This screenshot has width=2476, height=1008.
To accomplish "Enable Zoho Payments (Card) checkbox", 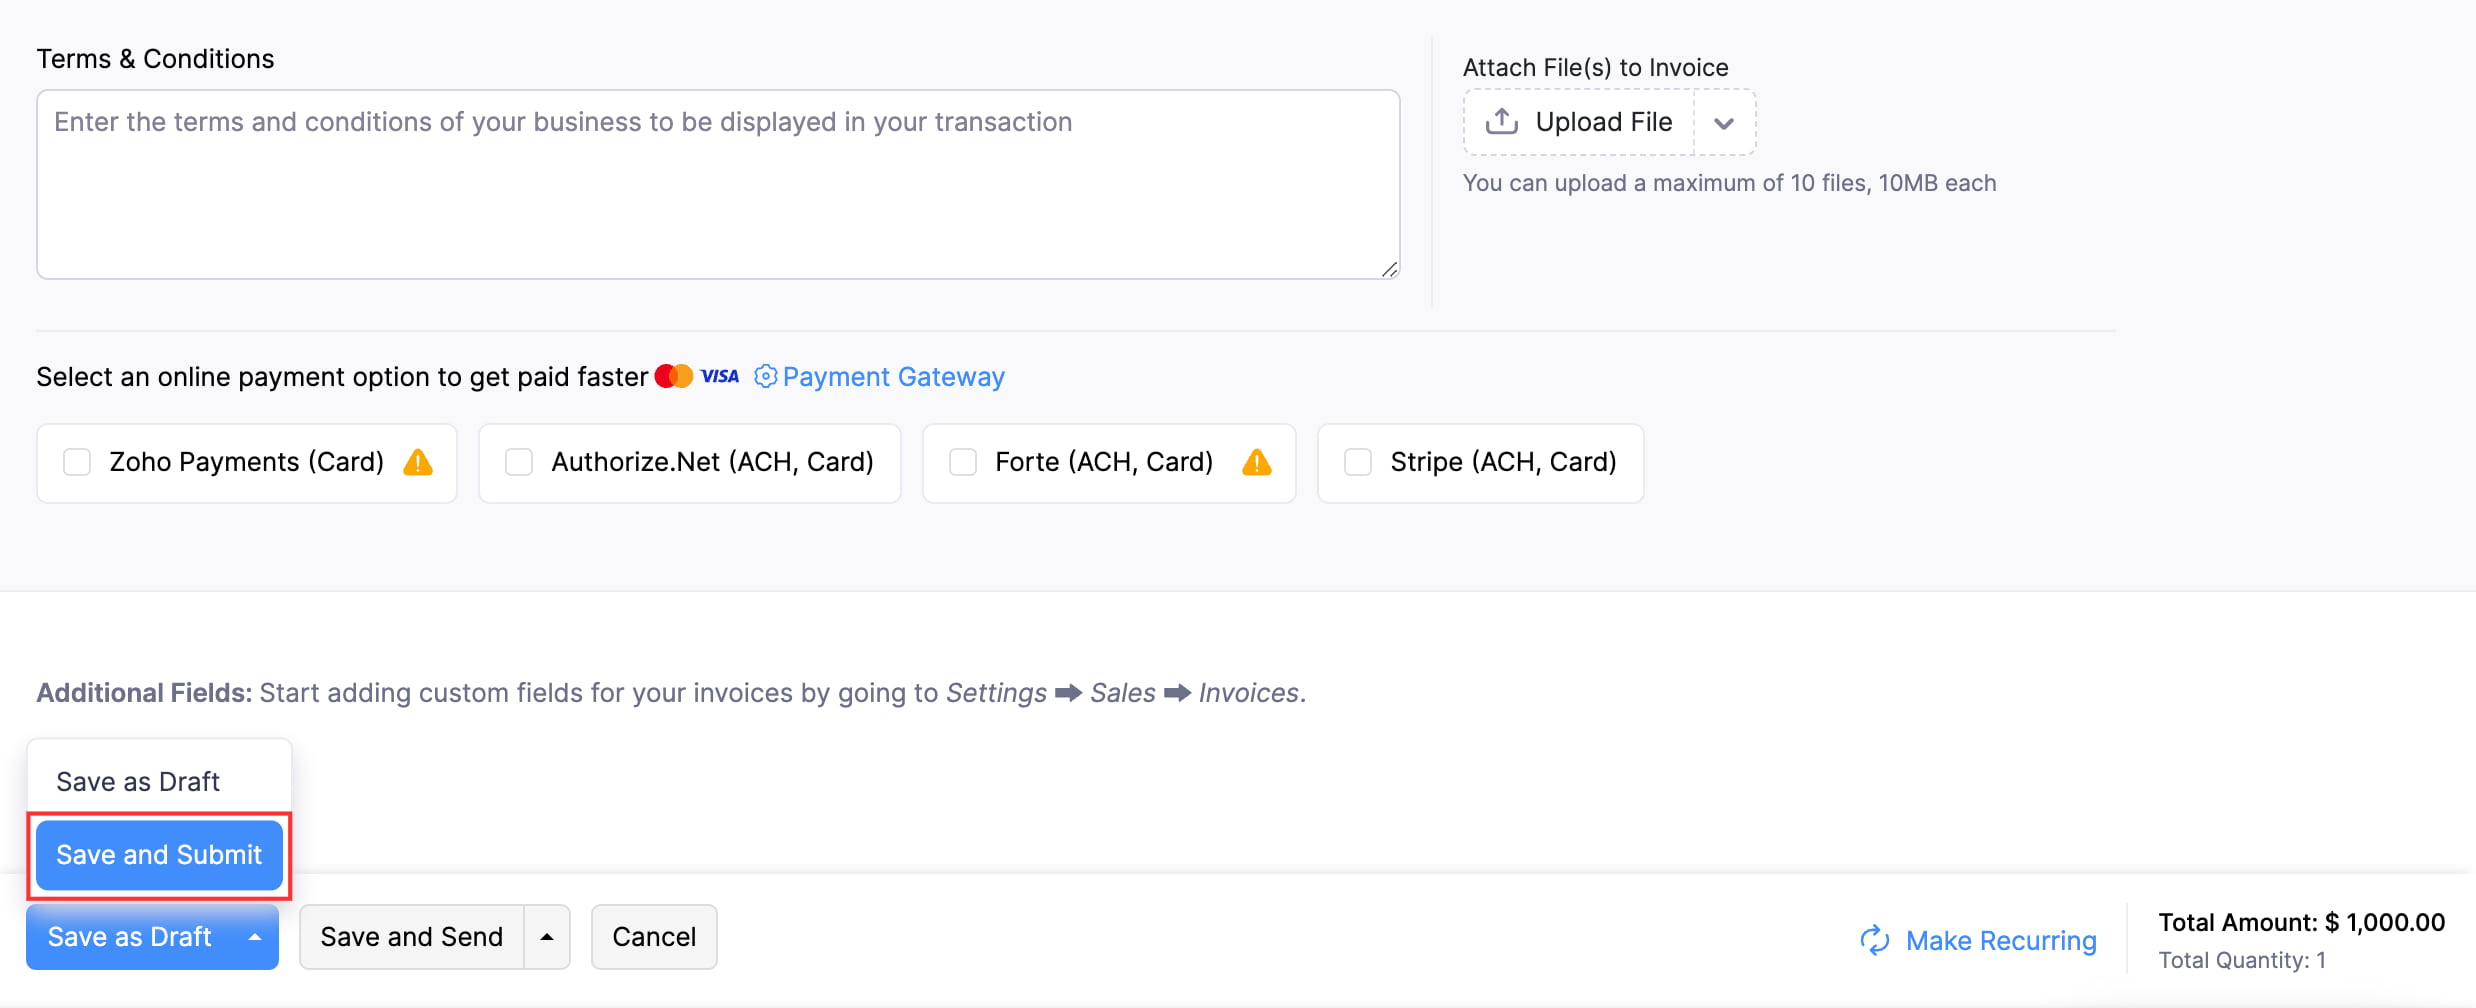I will (x=77, y=462).
